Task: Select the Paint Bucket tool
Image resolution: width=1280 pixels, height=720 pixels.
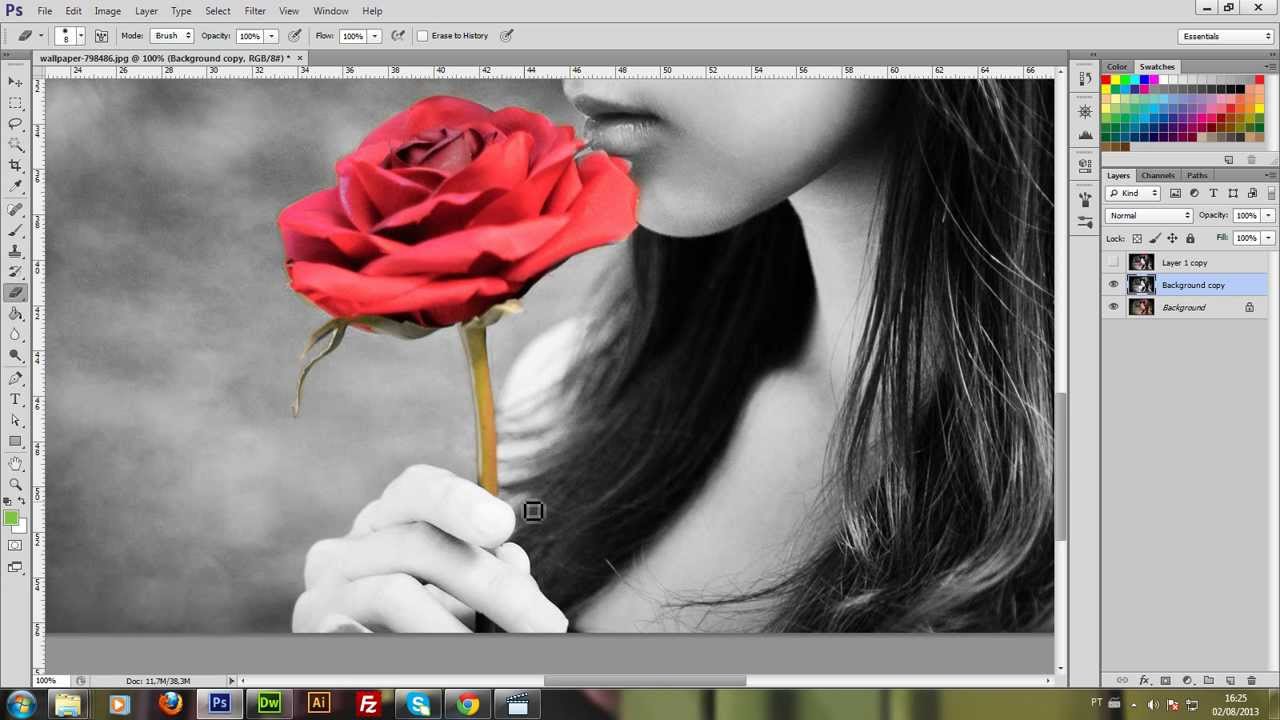Action: pos(15,314)
